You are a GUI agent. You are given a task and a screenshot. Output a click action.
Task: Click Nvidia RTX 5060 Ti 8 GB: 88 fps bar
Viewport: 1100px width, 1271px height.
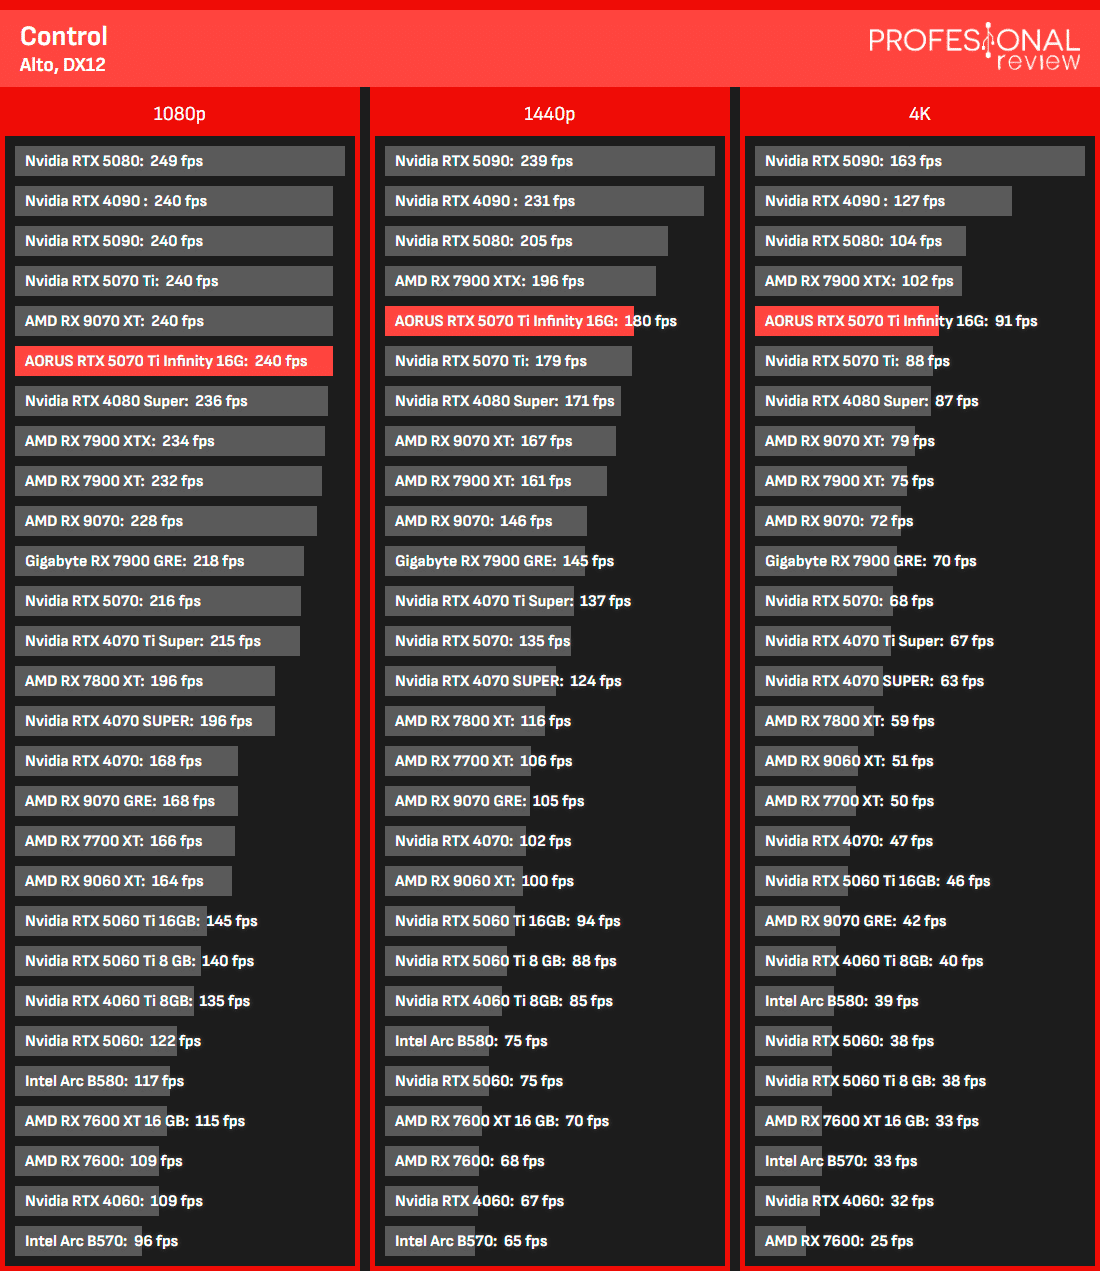[445, 961]
